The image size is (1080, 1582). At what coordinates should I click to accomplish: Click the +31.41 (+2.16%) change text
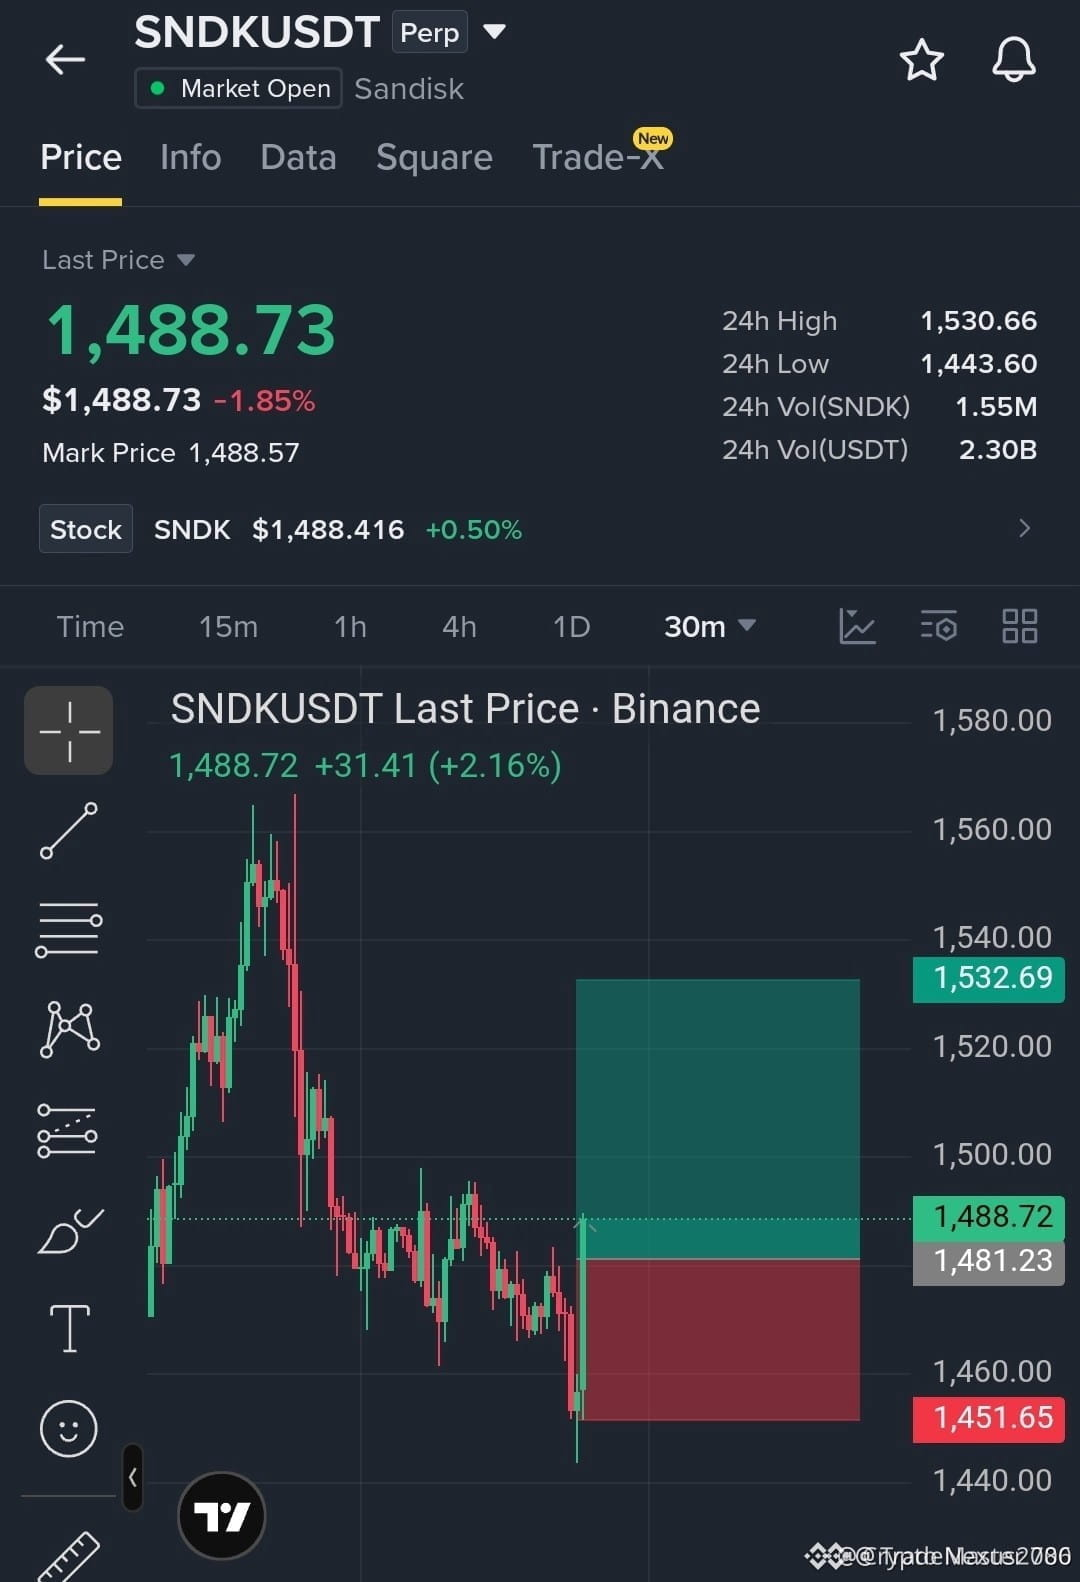click(x=438, y=766)
